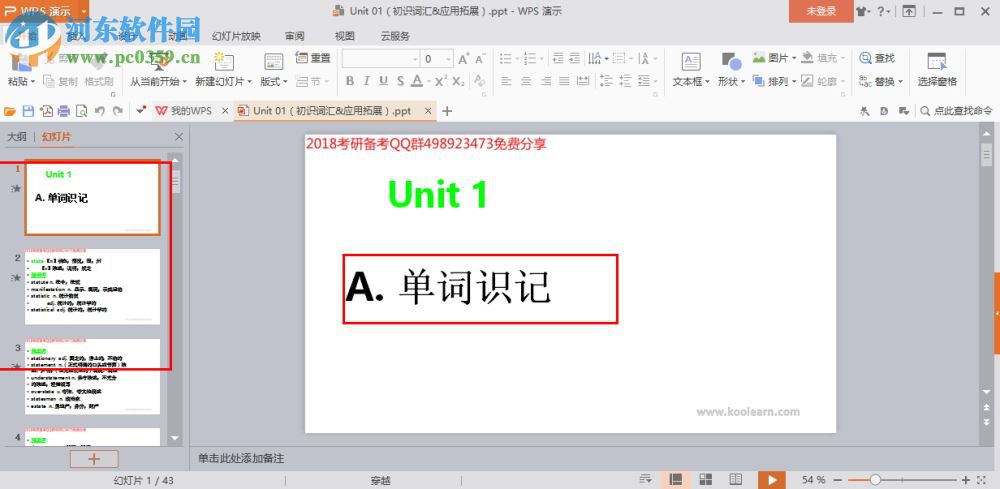Decrease the font size with the smaller A icon
The height and width of the screenshot is (489, 1000).
[x=480, y=59]
